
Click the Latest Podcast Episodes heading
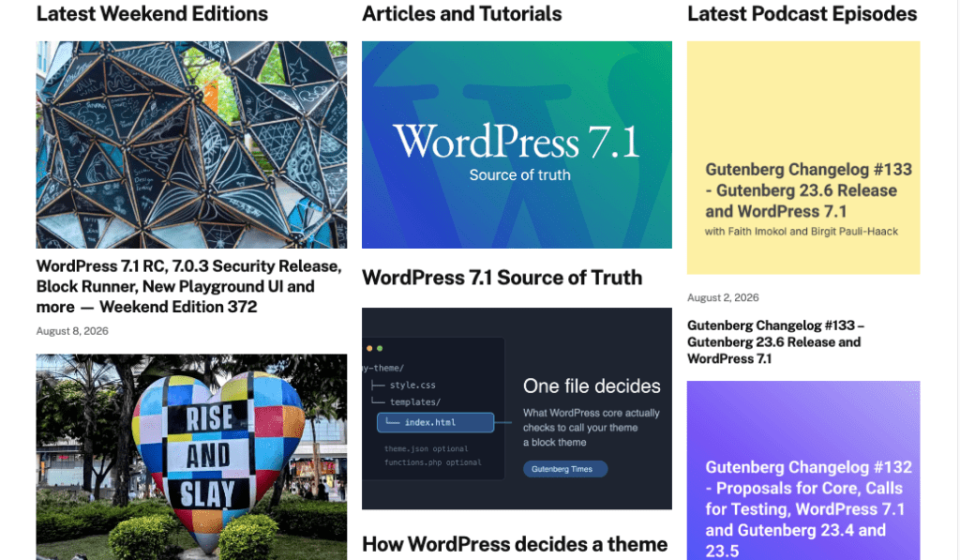[x=802, y=13]
